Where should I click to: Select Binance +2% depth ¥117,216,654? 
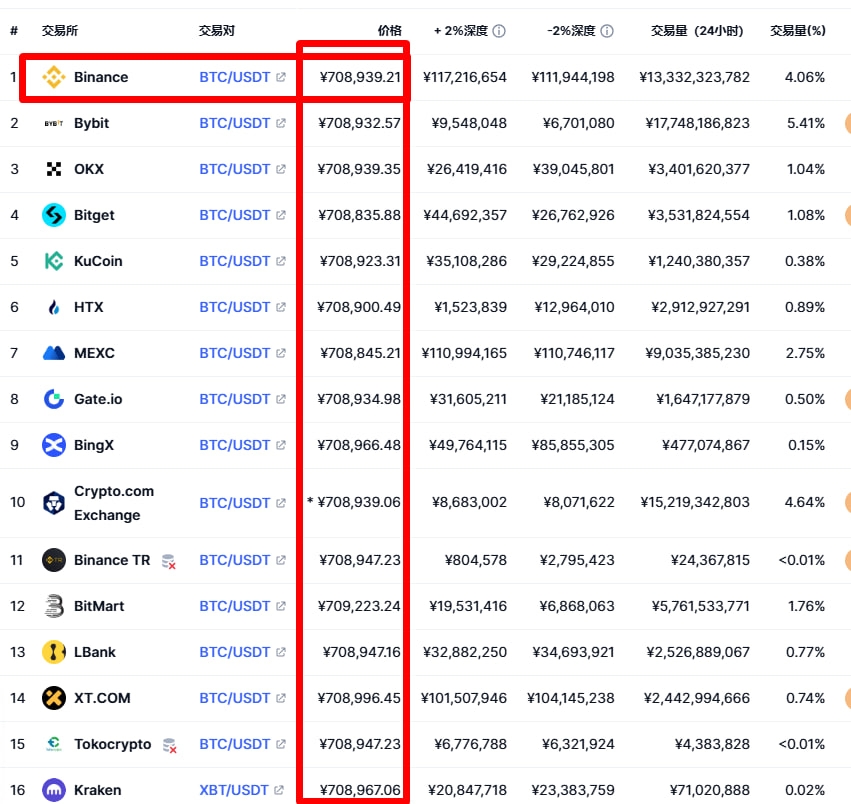[465, 77]
